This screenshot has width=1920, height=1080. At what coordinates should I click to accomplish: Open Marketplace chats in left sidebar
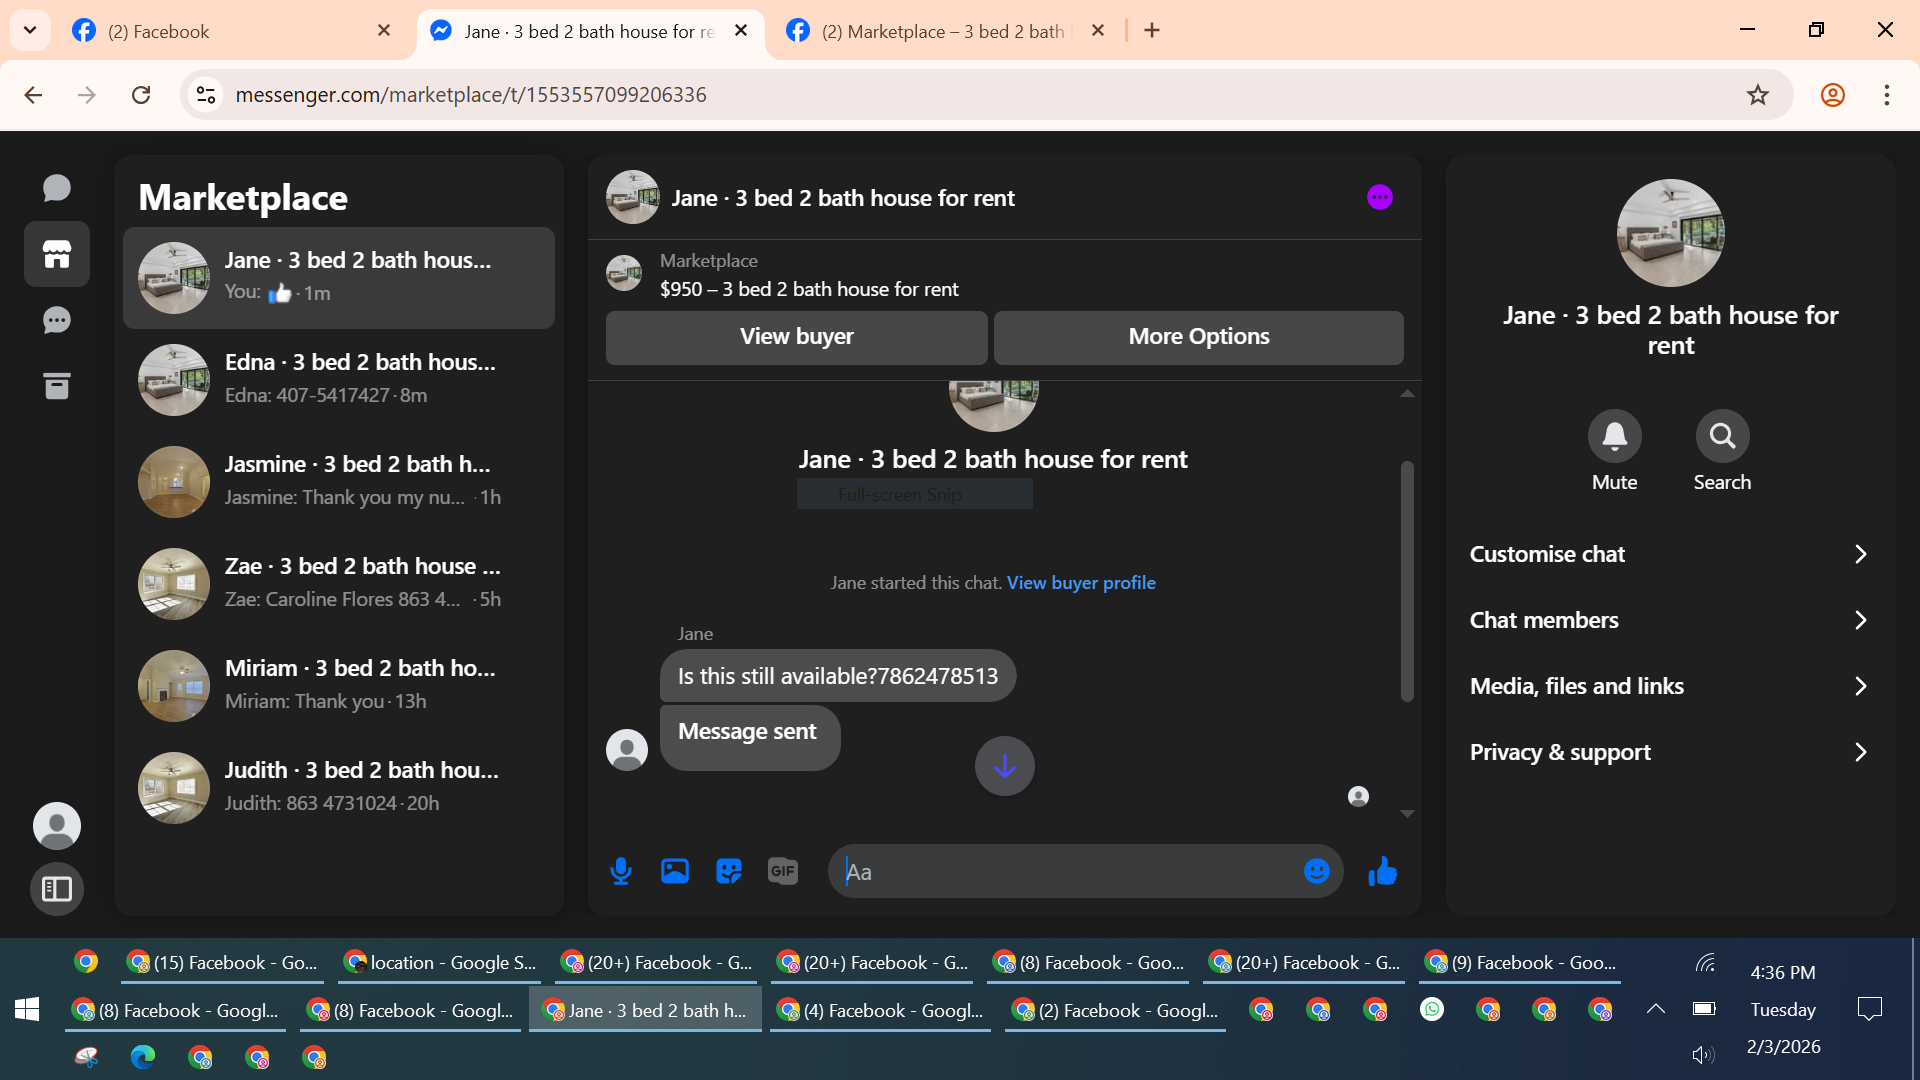pyautogui.click(x=57, y=254)
